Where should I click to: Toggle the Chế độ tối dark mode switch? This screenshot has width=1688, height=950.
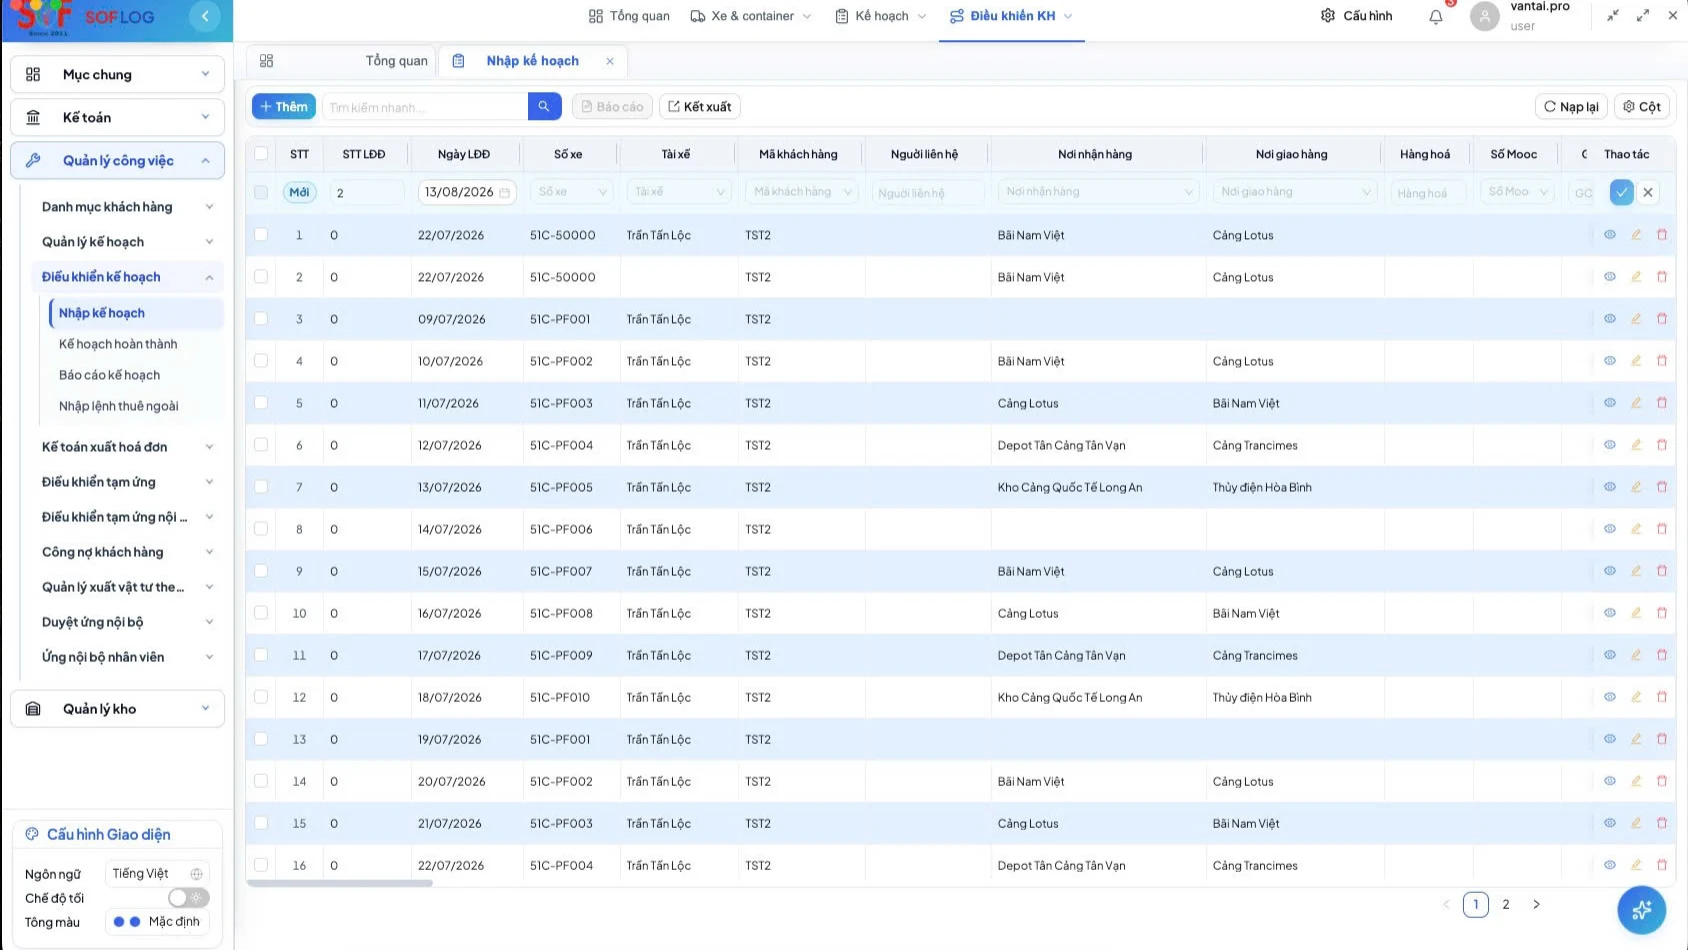coord(188,898)
